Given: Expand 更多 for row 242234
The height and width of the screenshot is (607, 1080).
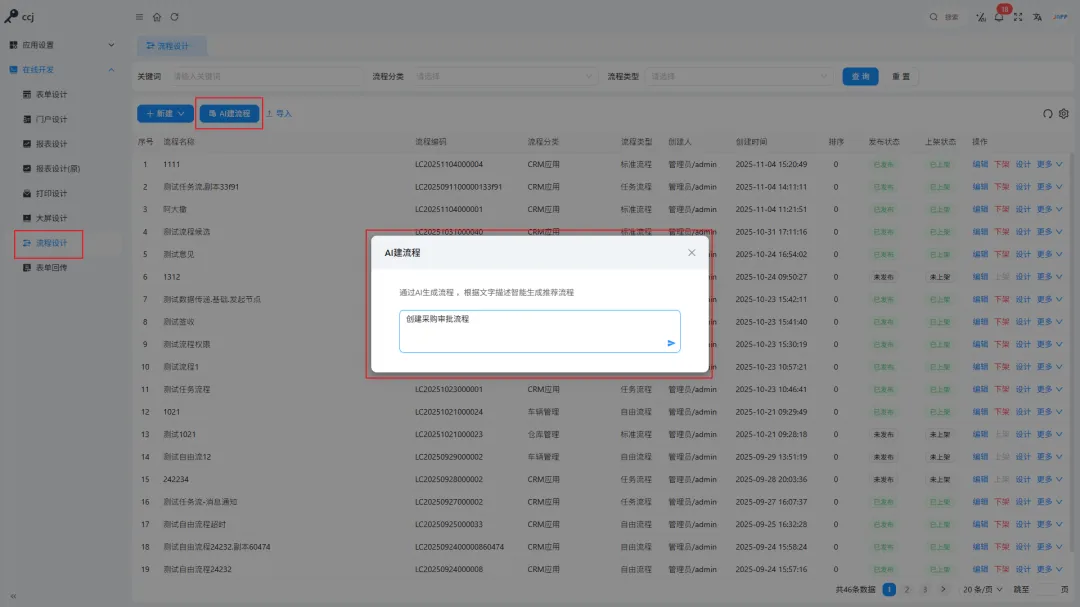Looking at the screenshot, I should tap(1050, 480).
